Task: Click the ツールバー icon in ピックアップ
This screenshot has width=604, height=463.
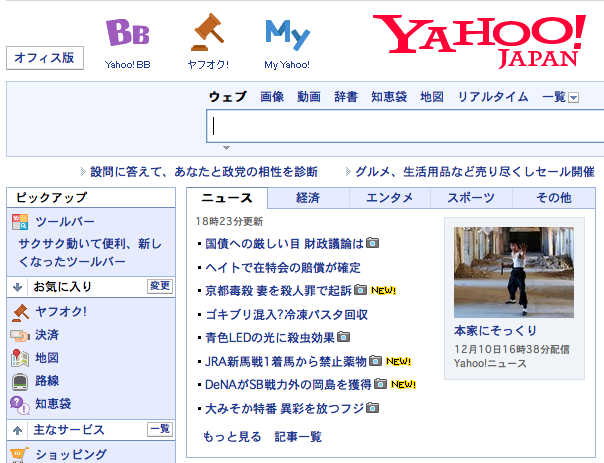Action: [20, 222]
